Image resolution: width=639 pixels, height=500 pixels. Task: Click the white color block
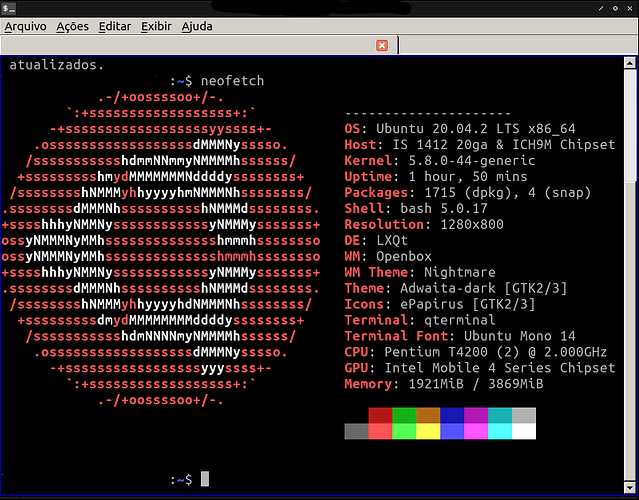pos(524,431)
